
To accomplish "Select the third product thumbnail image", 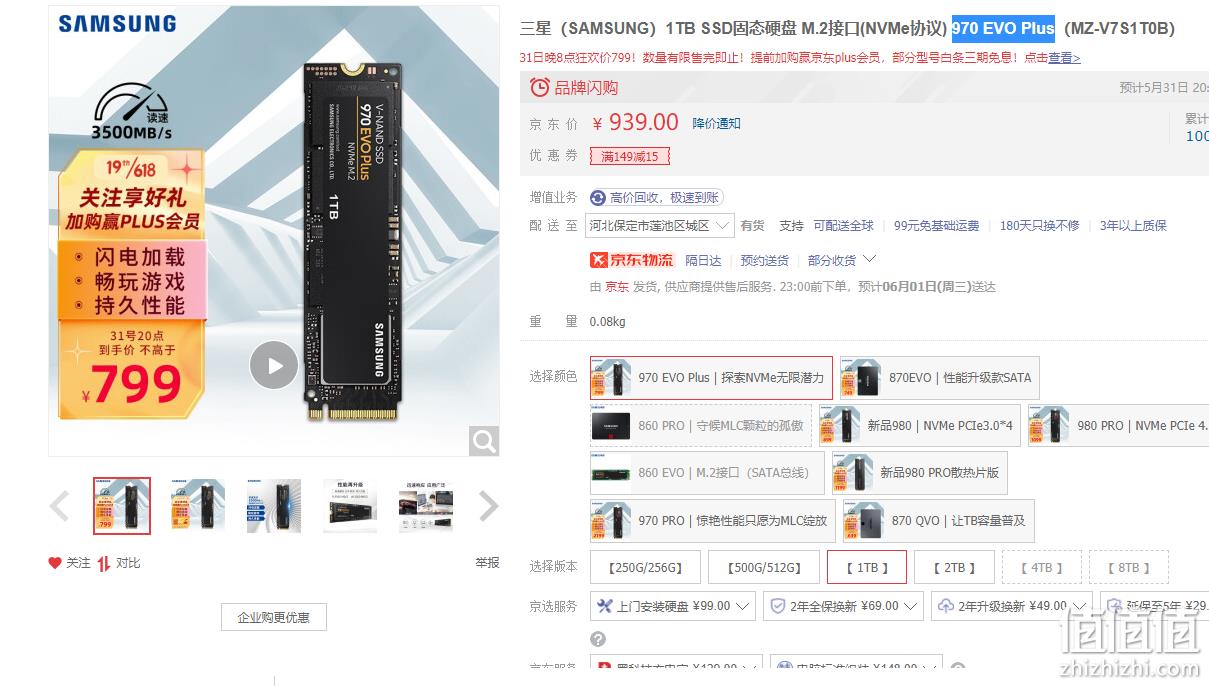I will point(274,506).
